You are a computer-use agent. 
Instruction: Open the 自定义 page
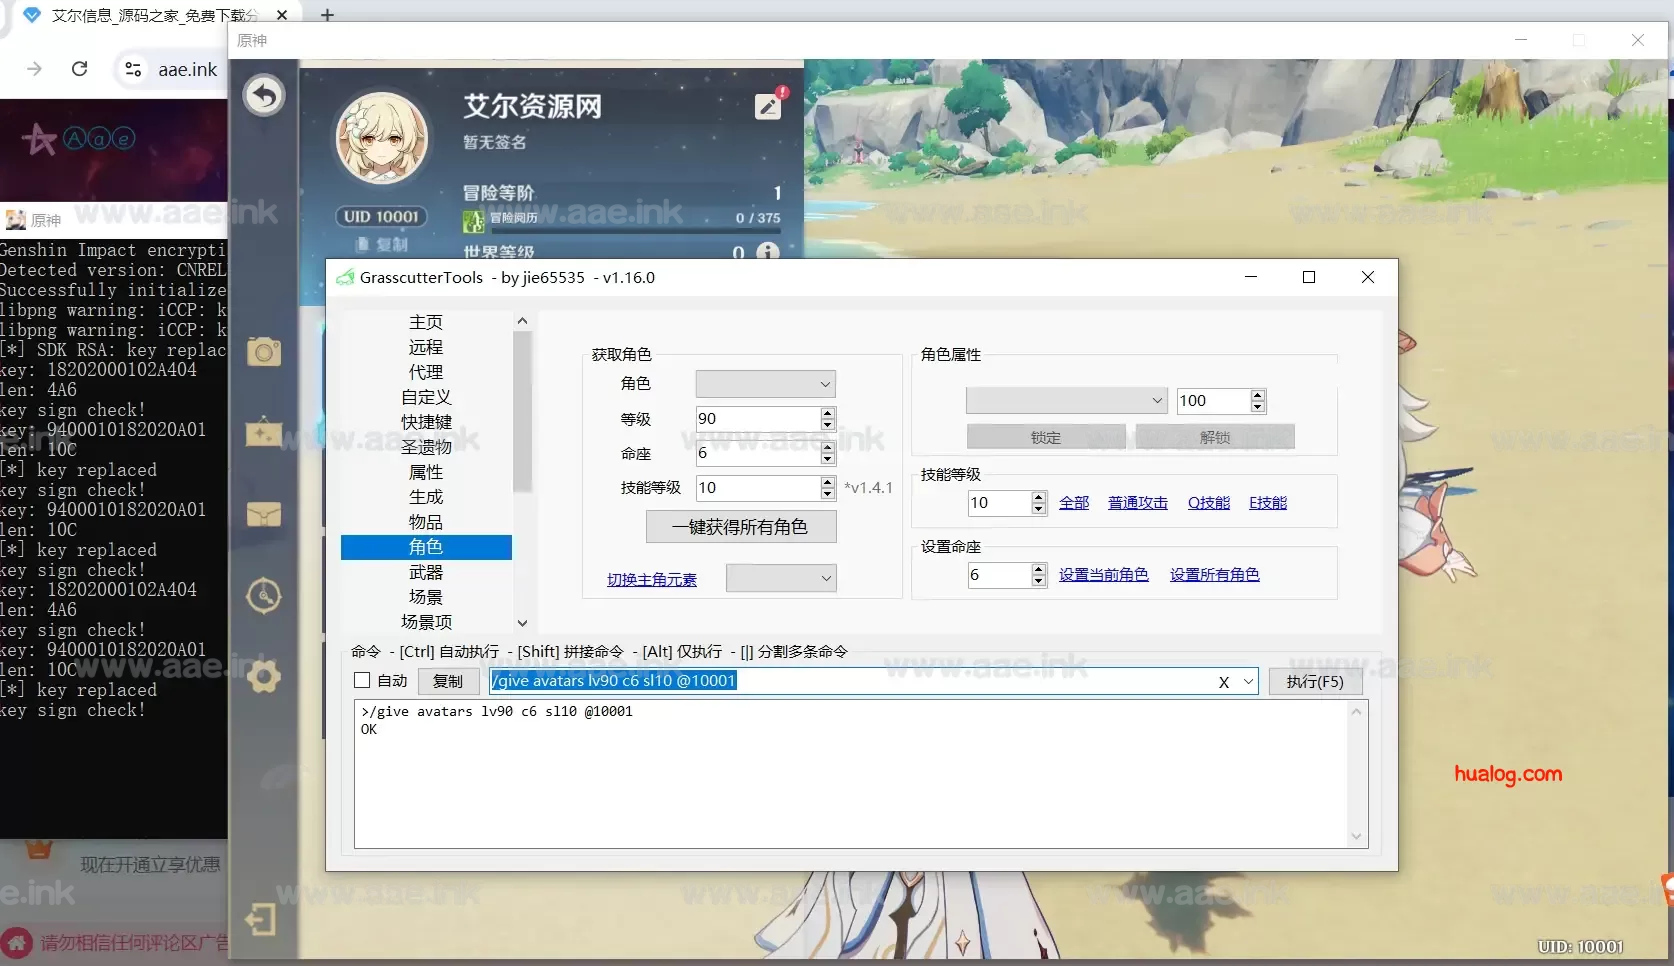(x=426, y=397)
